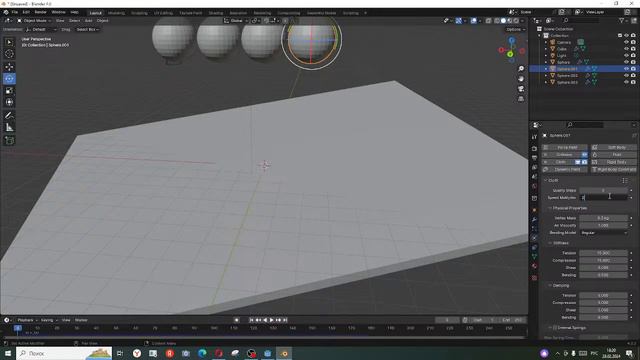Expand Sphere.002 in outliner
This screenshot has width=640, height=360.
tap(546, 76)
